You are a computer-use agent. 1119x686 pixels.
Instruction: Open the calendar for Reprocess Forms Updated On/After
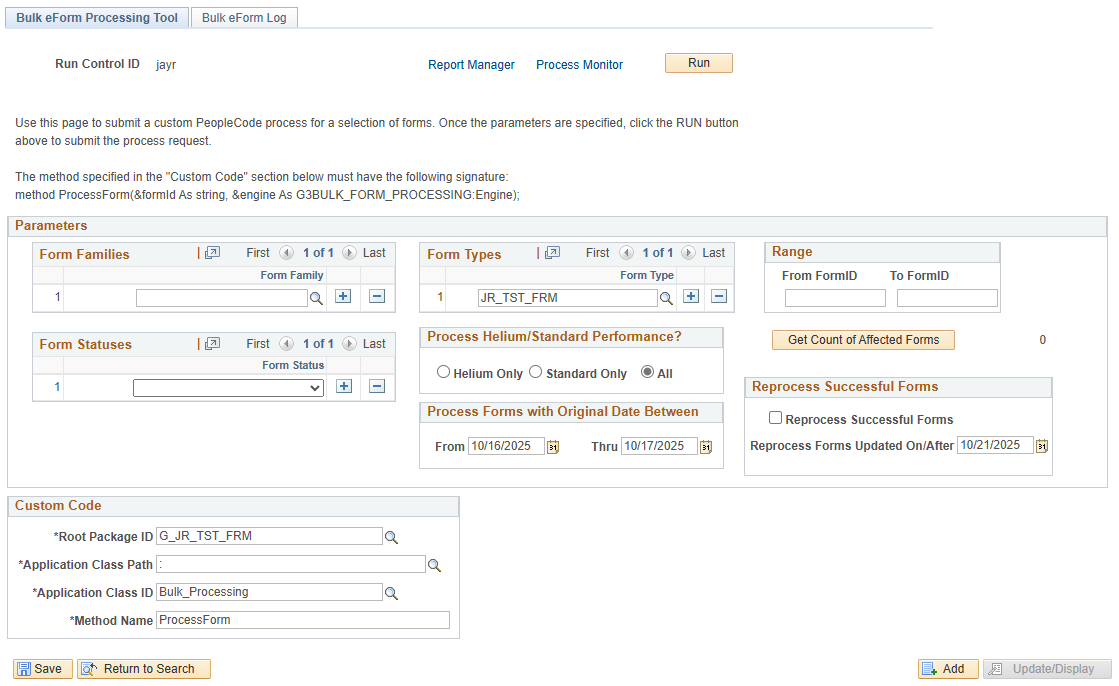click(x=1041, y=445)
